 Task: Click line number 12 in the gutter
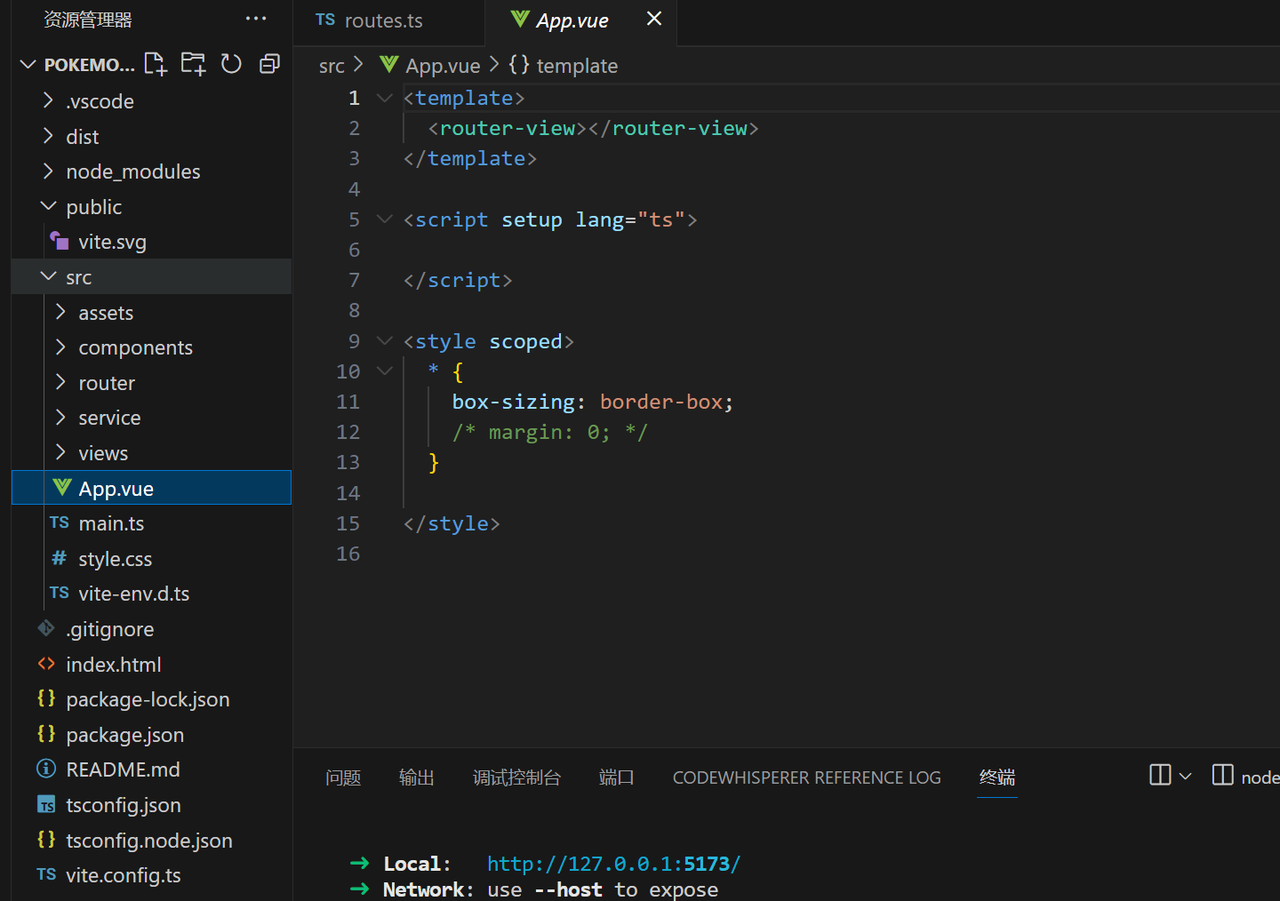point(348,432)
